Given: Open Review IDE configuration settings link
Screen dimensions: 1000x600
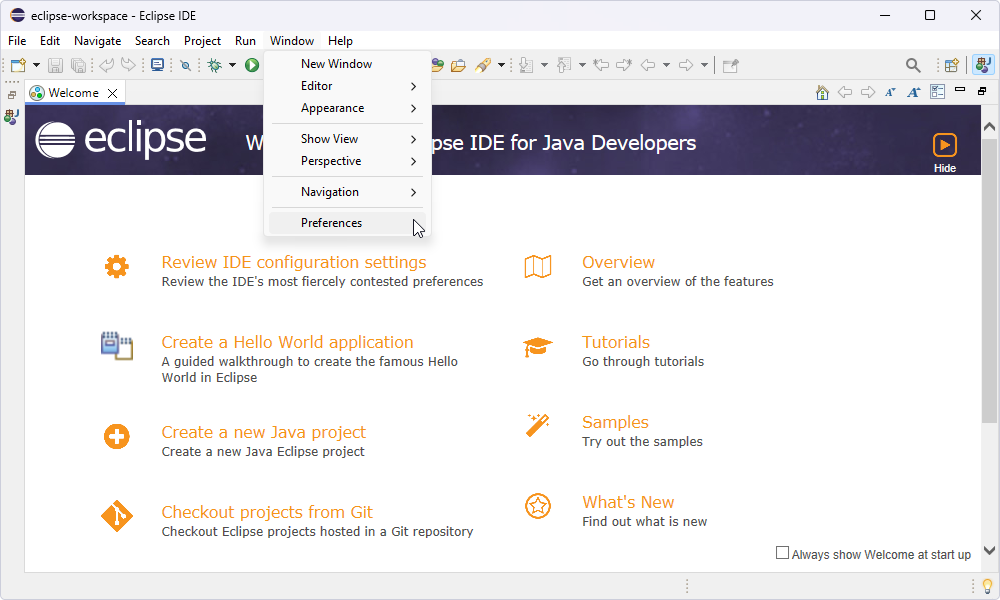Looking at the screenshot, I should tap(293, 262).
